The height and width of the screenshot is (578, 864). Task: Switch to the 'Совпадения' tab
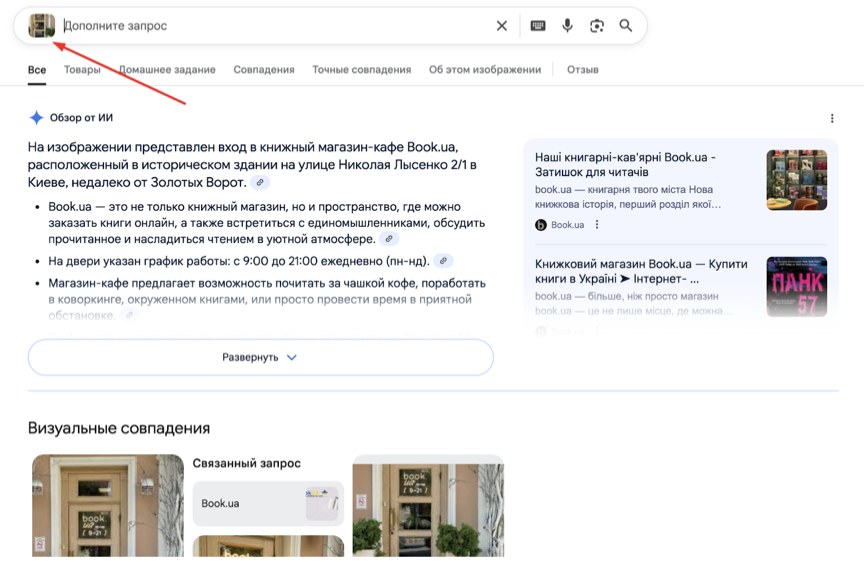coord(264,70)
